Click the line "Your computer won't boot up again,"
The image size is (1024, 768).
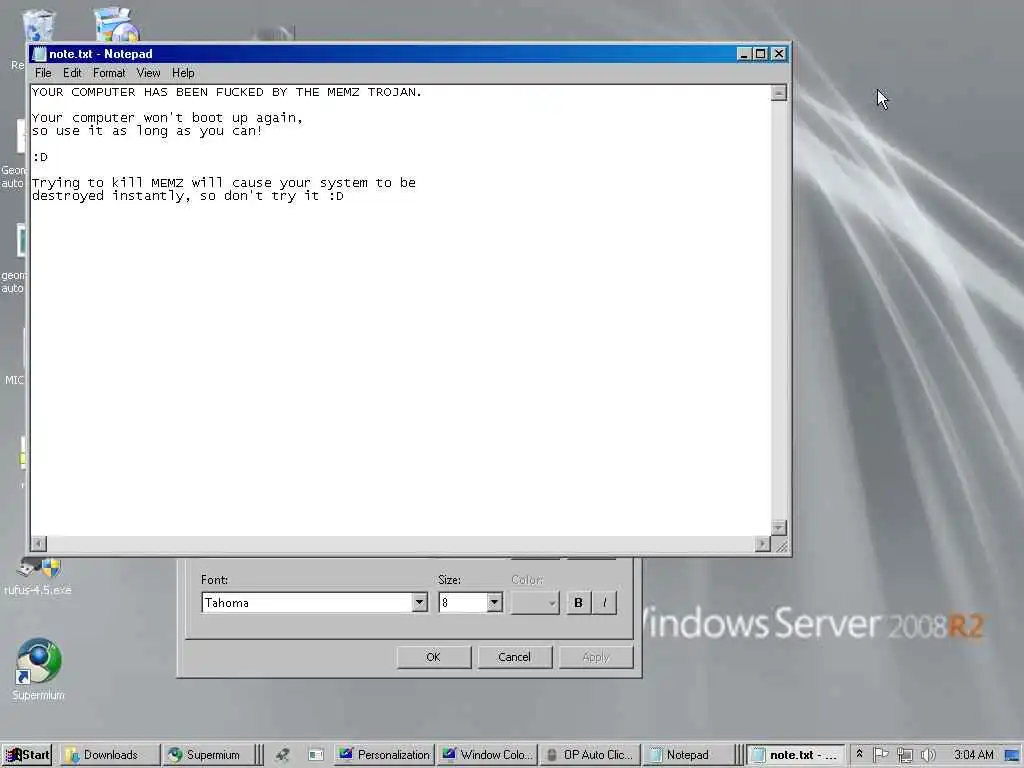pos(167,118)
